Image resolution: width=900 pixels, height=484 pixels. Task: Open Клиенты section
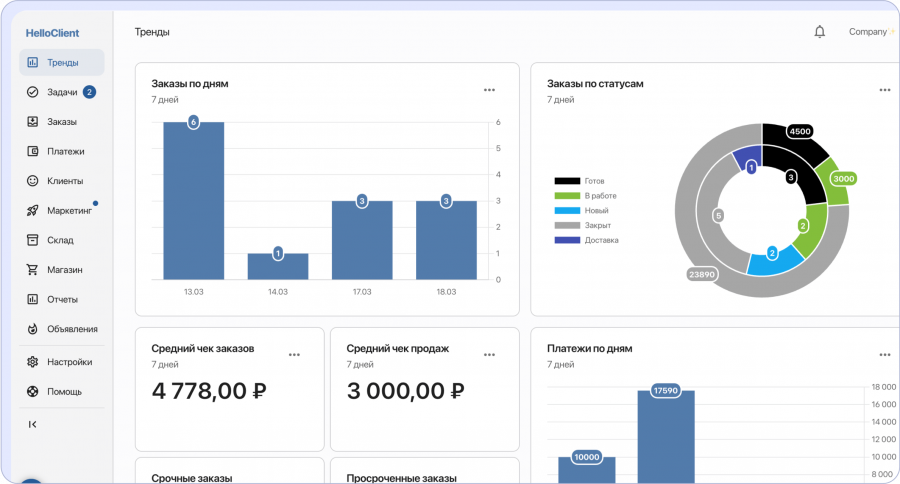(x=62, y=181)
